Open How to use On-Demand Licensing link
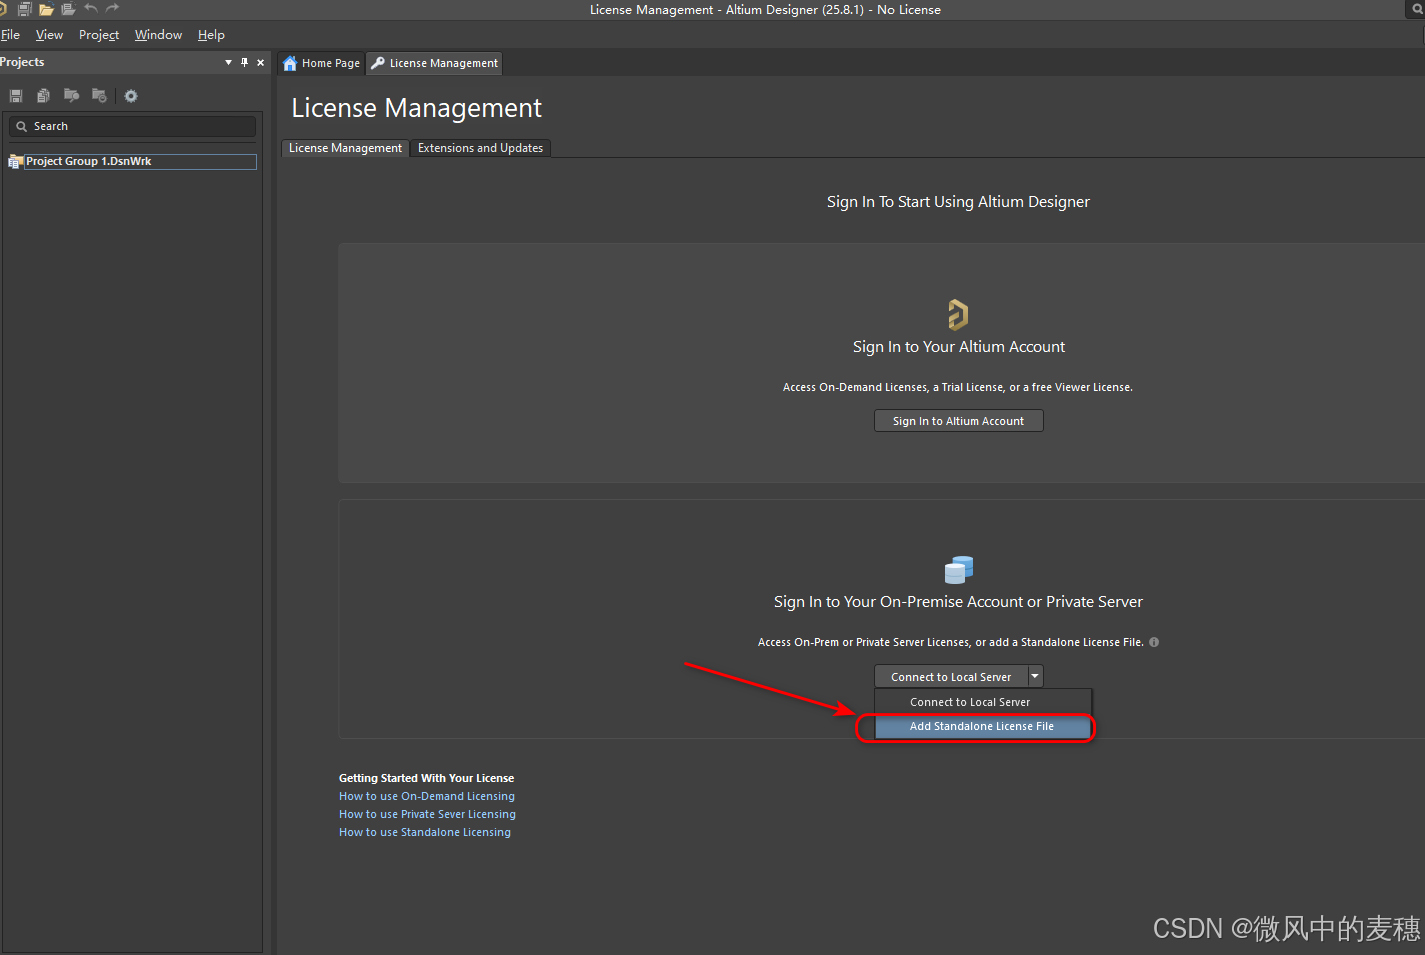 (x=427, y=797)
